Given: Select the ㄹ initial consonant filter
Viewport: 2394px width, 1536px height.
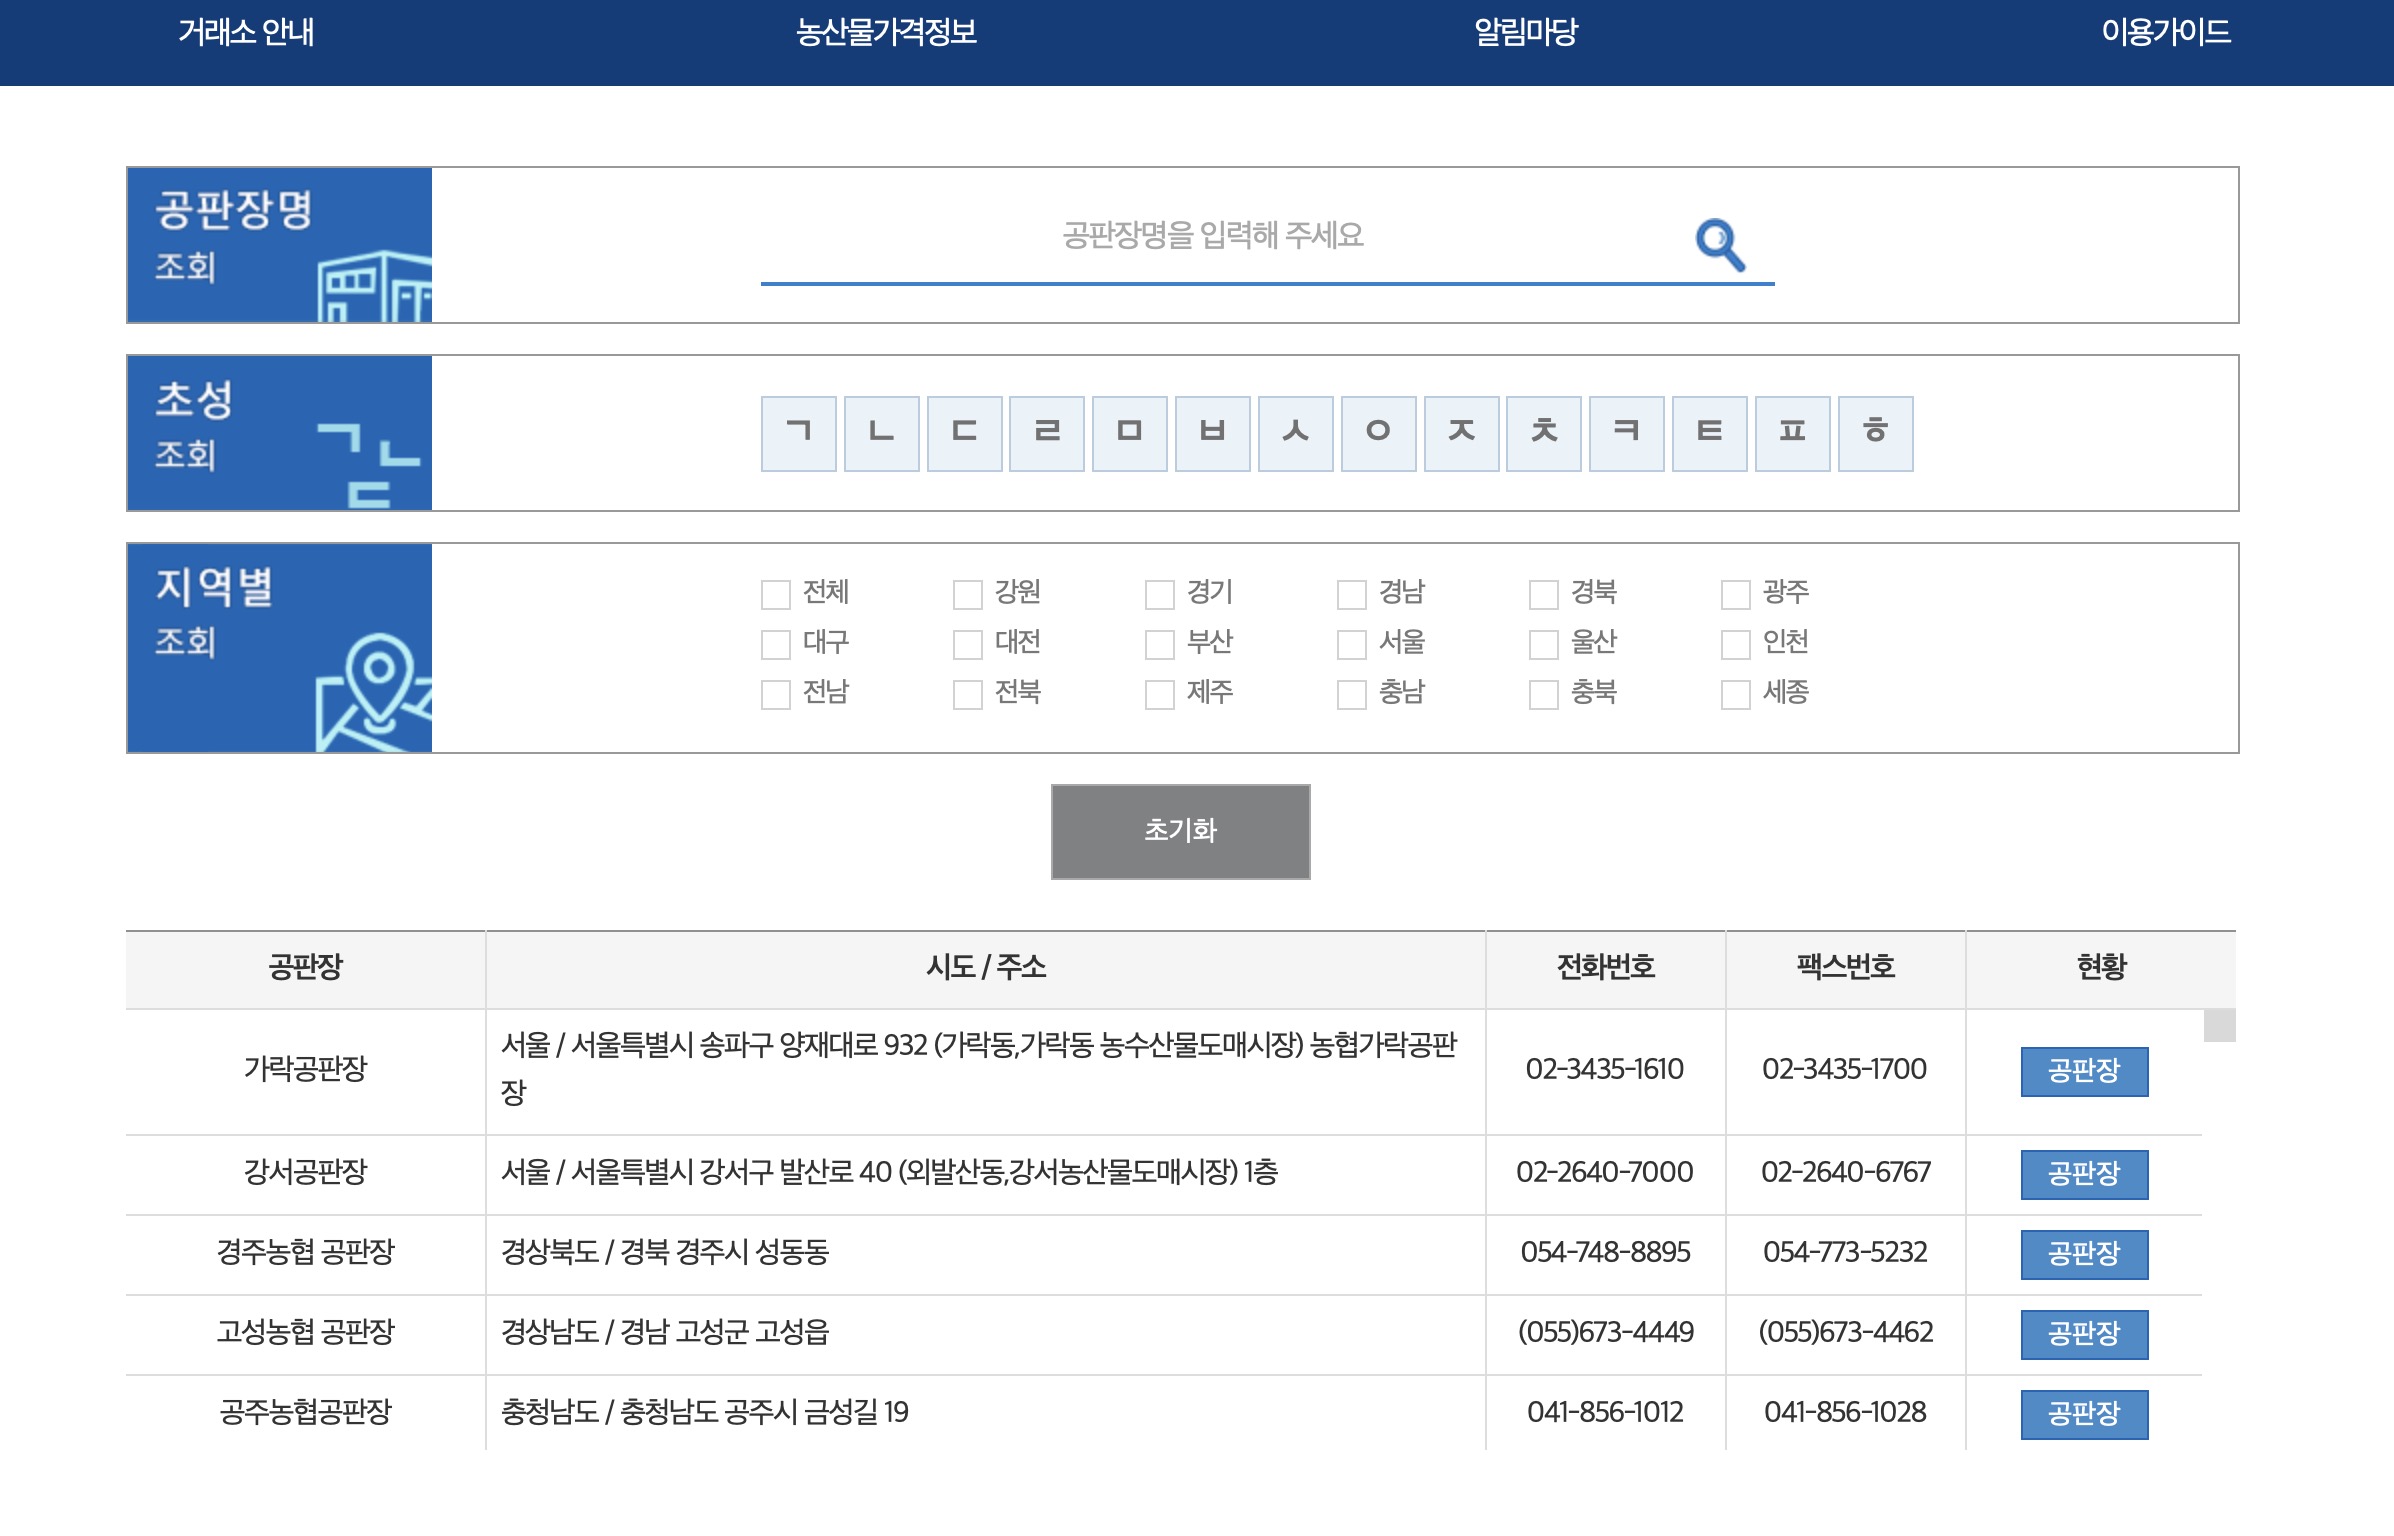Looking at the screenshot, I should click(x=1046, y=433).
